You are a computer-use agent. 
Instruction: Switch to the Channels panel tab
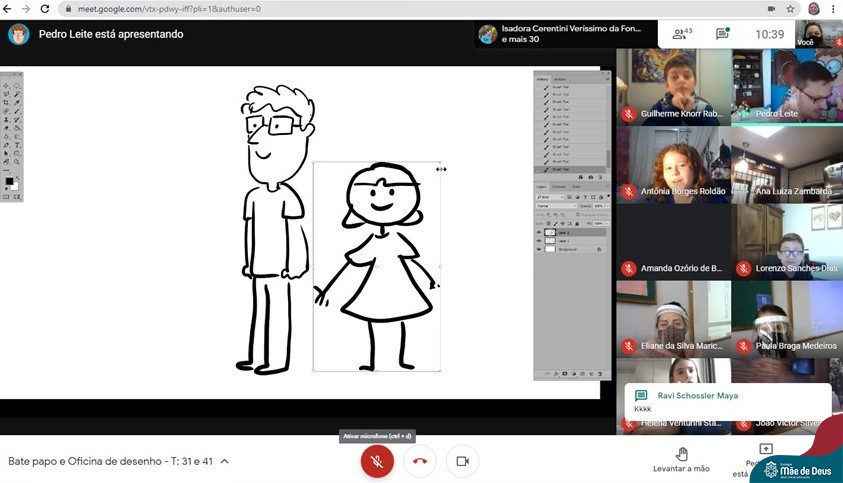[558, 187]
